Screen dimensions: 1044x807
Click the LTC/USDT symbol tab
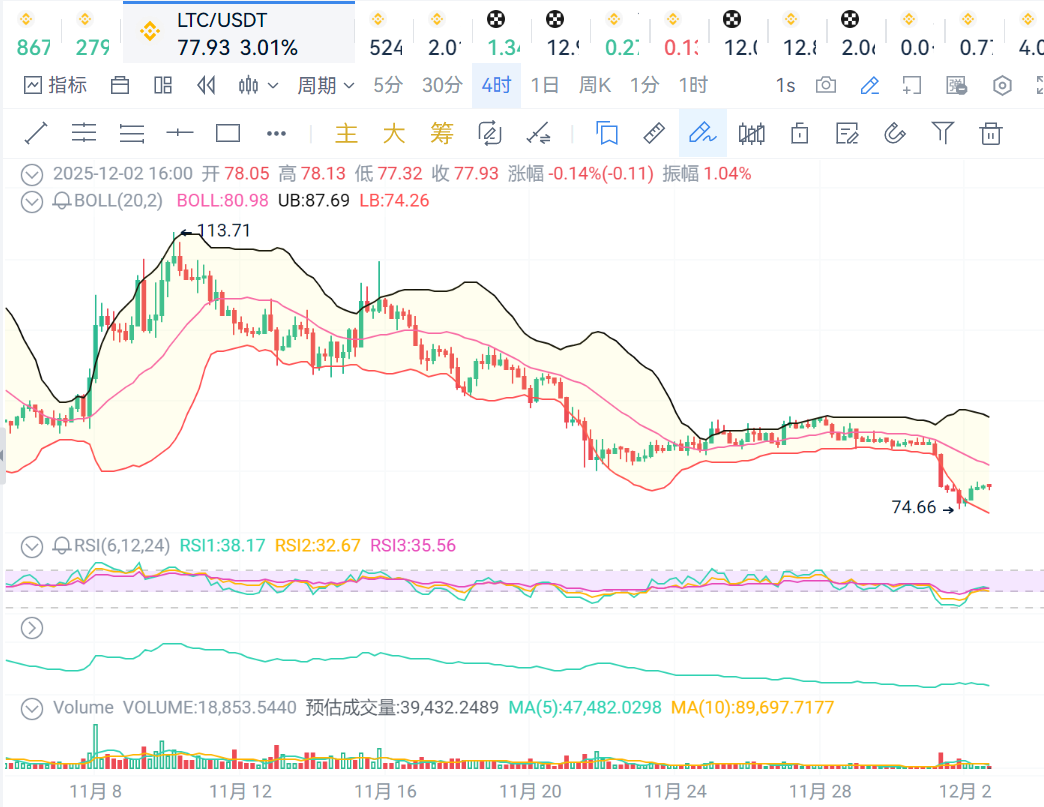click(238, 33)
